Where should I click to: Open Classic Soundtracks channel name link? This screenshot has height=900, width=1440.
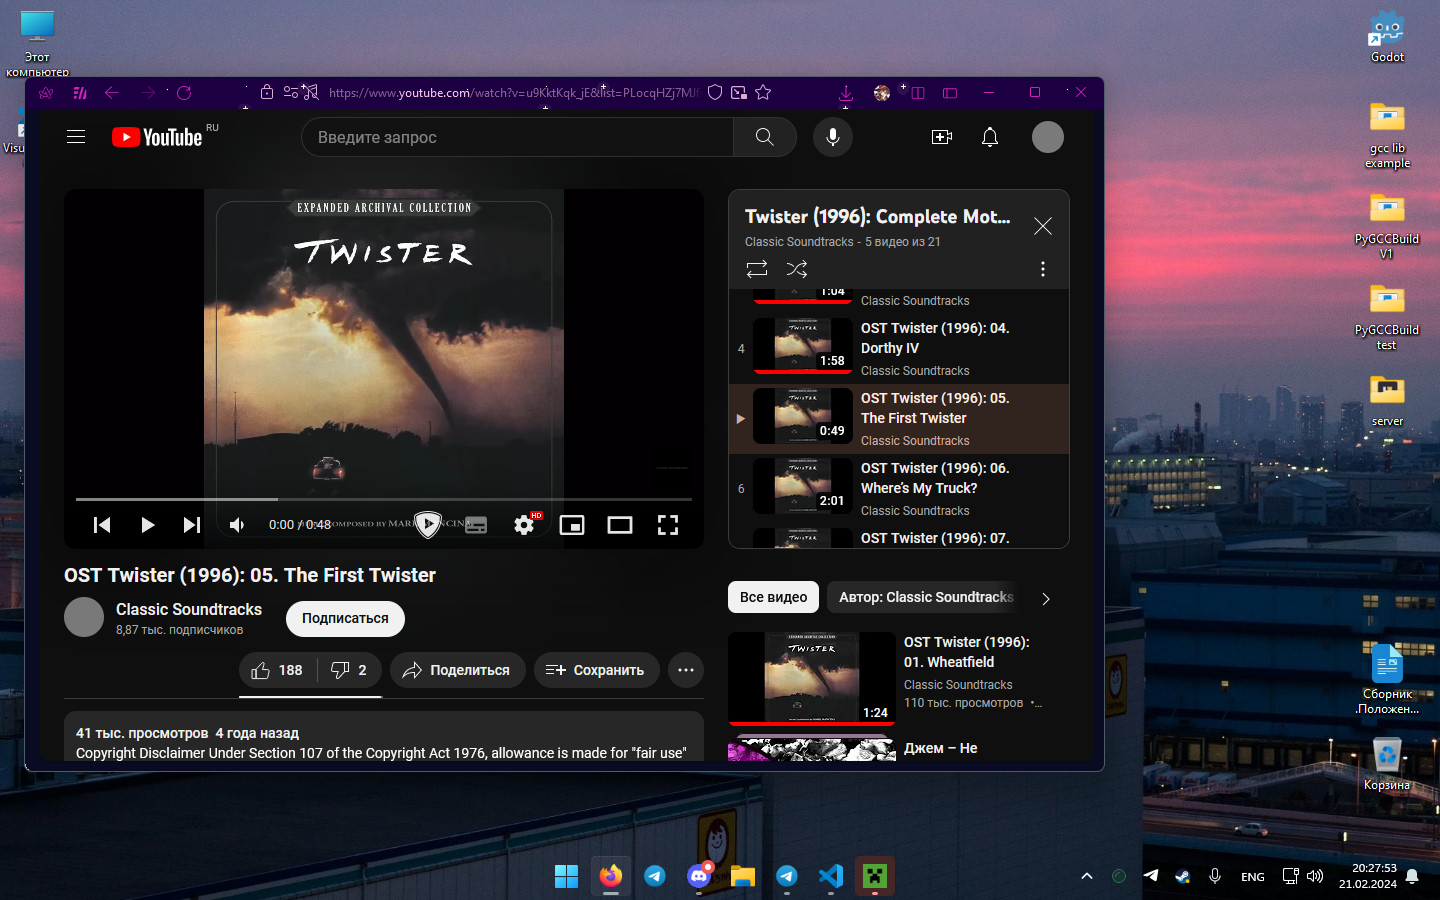point(189,609)
